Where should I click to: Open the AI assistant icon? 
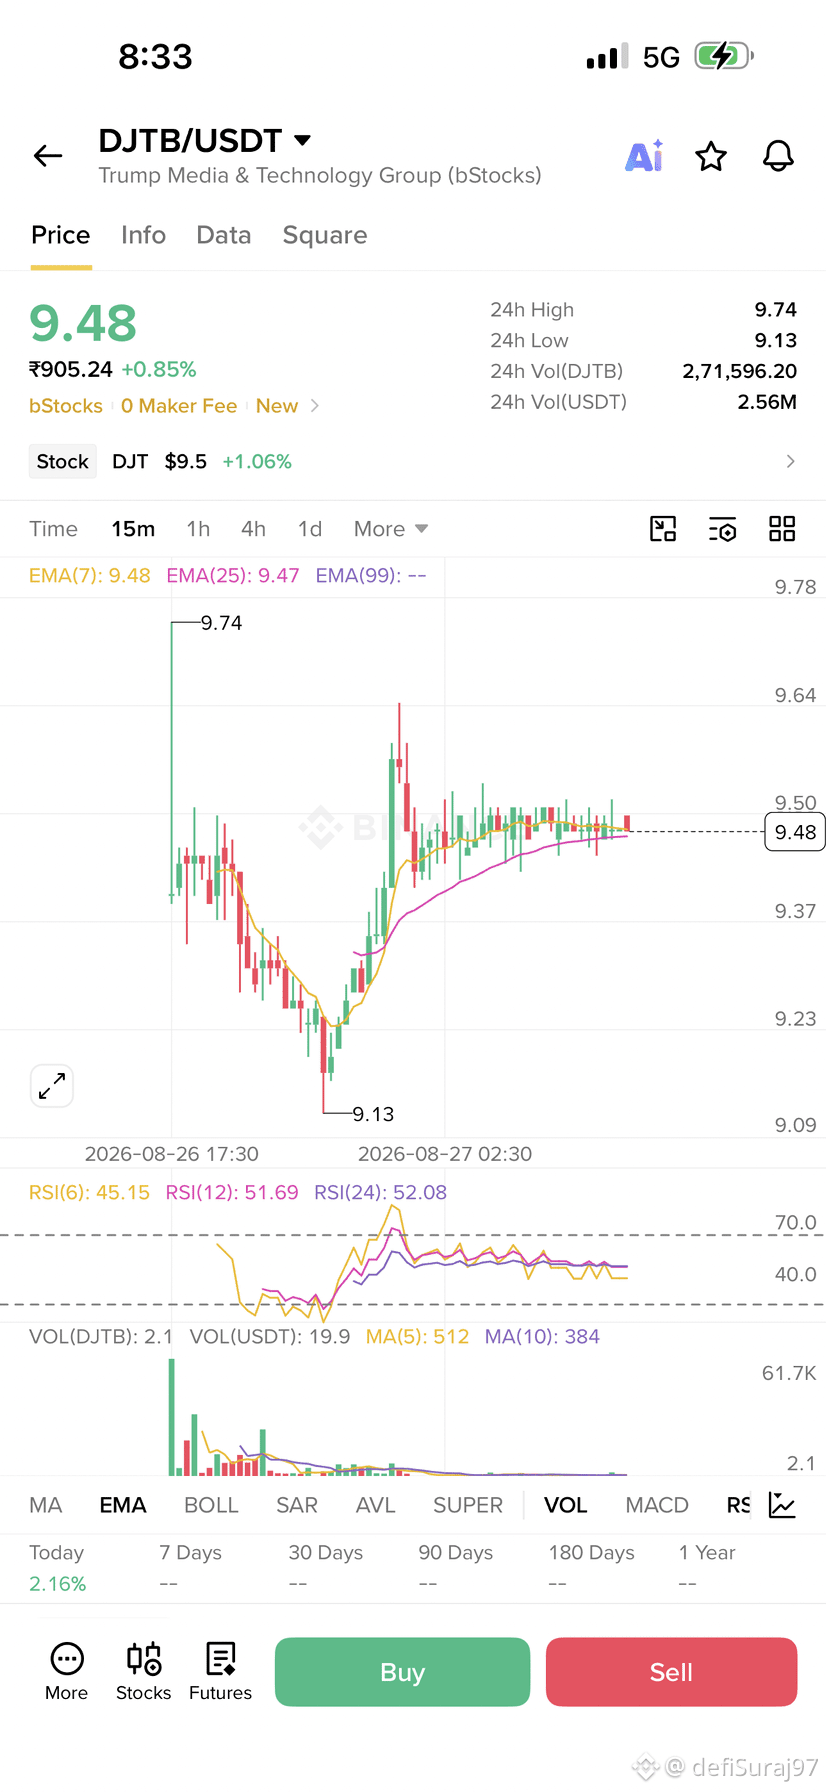pos(644,156)
